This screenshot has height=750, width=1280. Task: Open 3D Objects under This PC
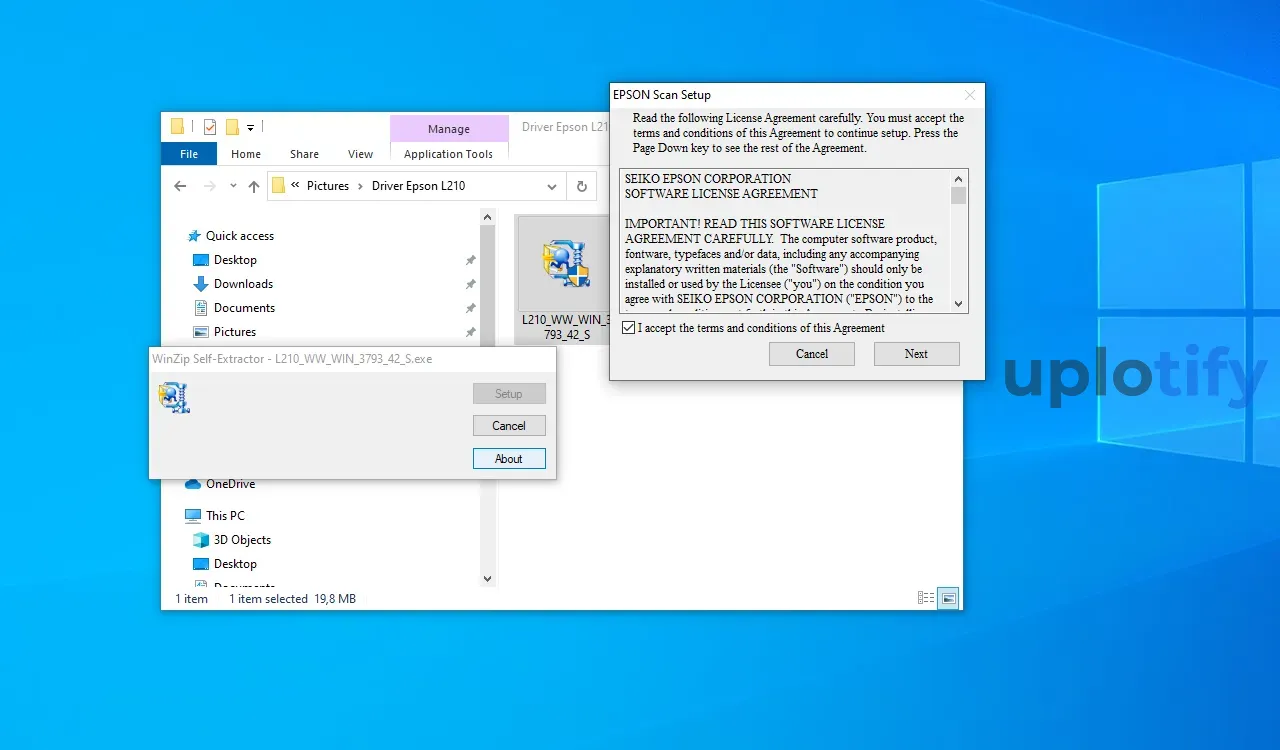pyautogui.click(x=242, y=540)
